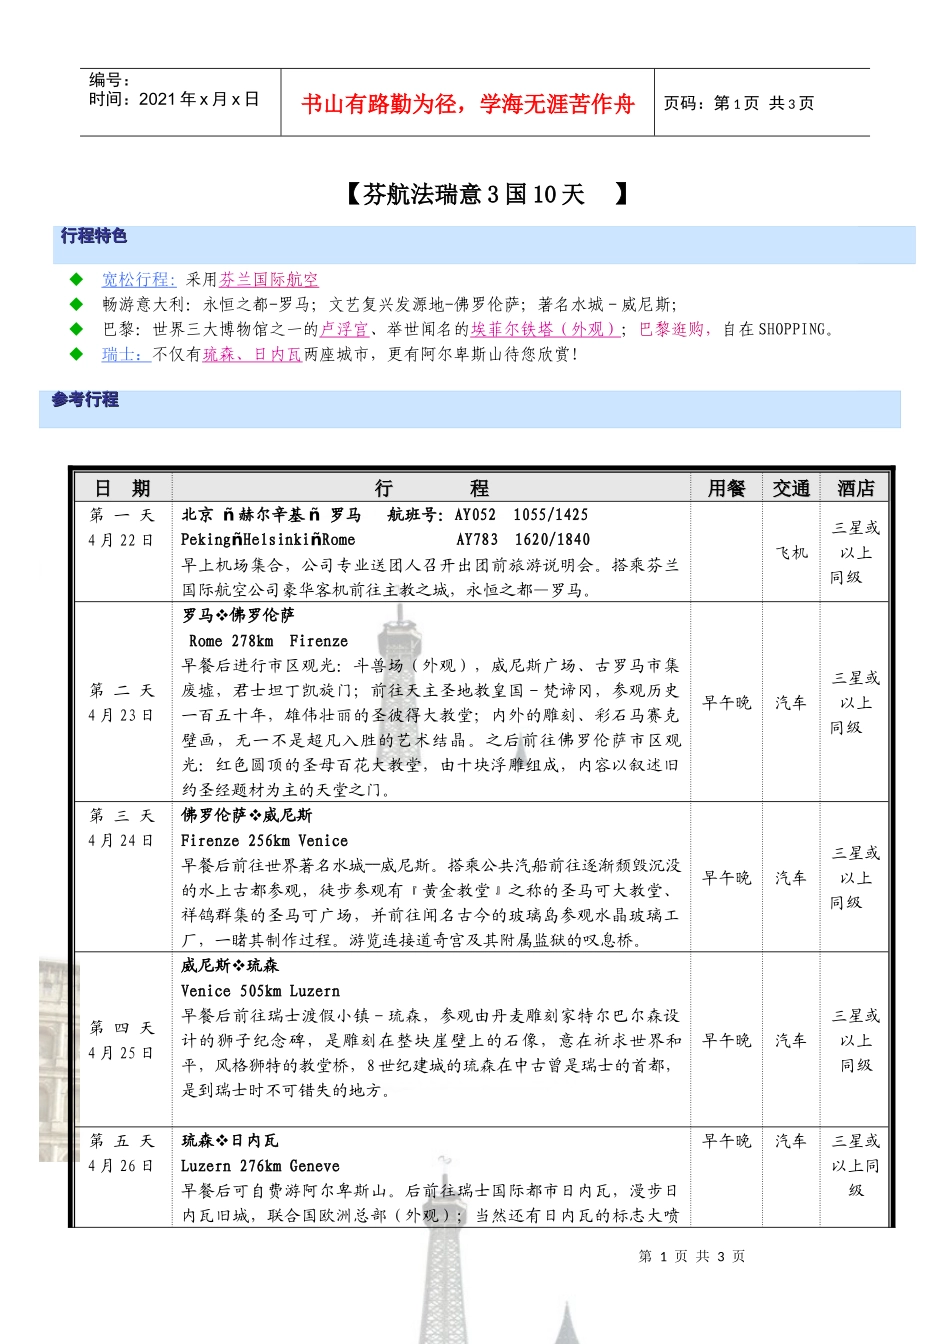The width and height of the screenshot is (950, 1344).
Task: Click the 用餐 column header
Action: tap(727, 488)
